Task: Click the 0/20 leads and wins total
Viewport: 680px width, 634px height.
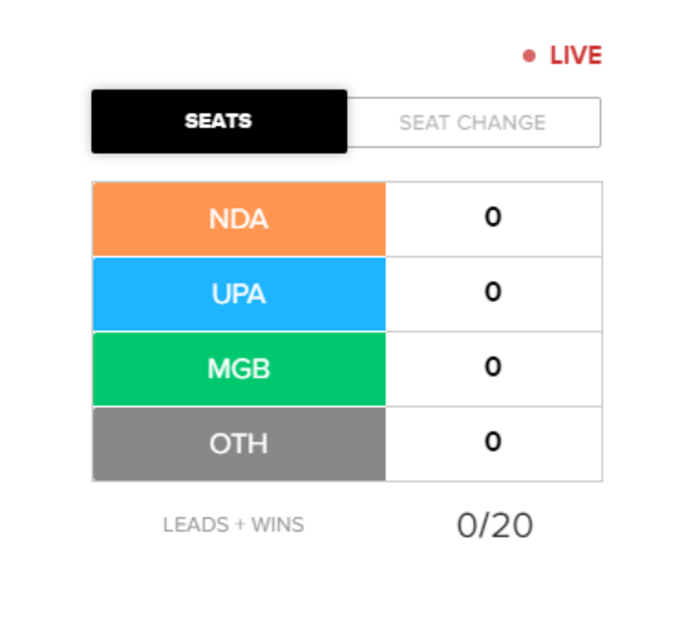Action: coord(495,525)
